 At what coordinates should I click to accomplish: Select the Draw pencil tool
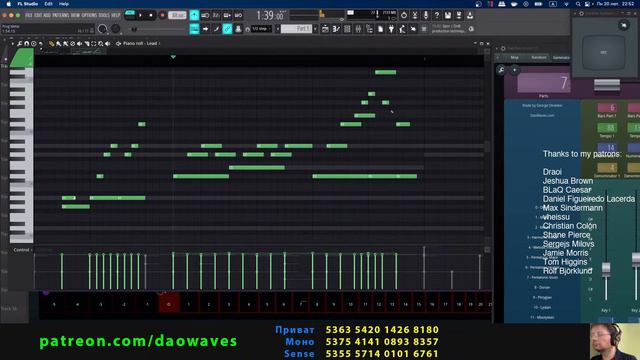tap(51, 43)
